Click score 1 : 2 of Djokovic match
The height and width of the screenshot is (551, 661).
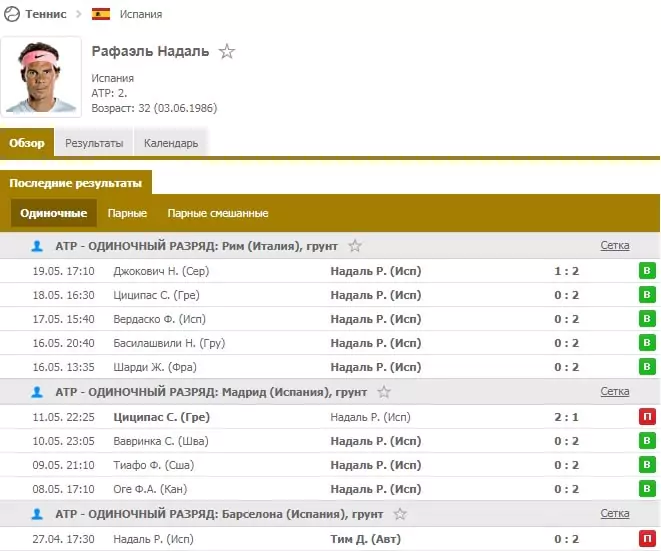pos(566,271)
